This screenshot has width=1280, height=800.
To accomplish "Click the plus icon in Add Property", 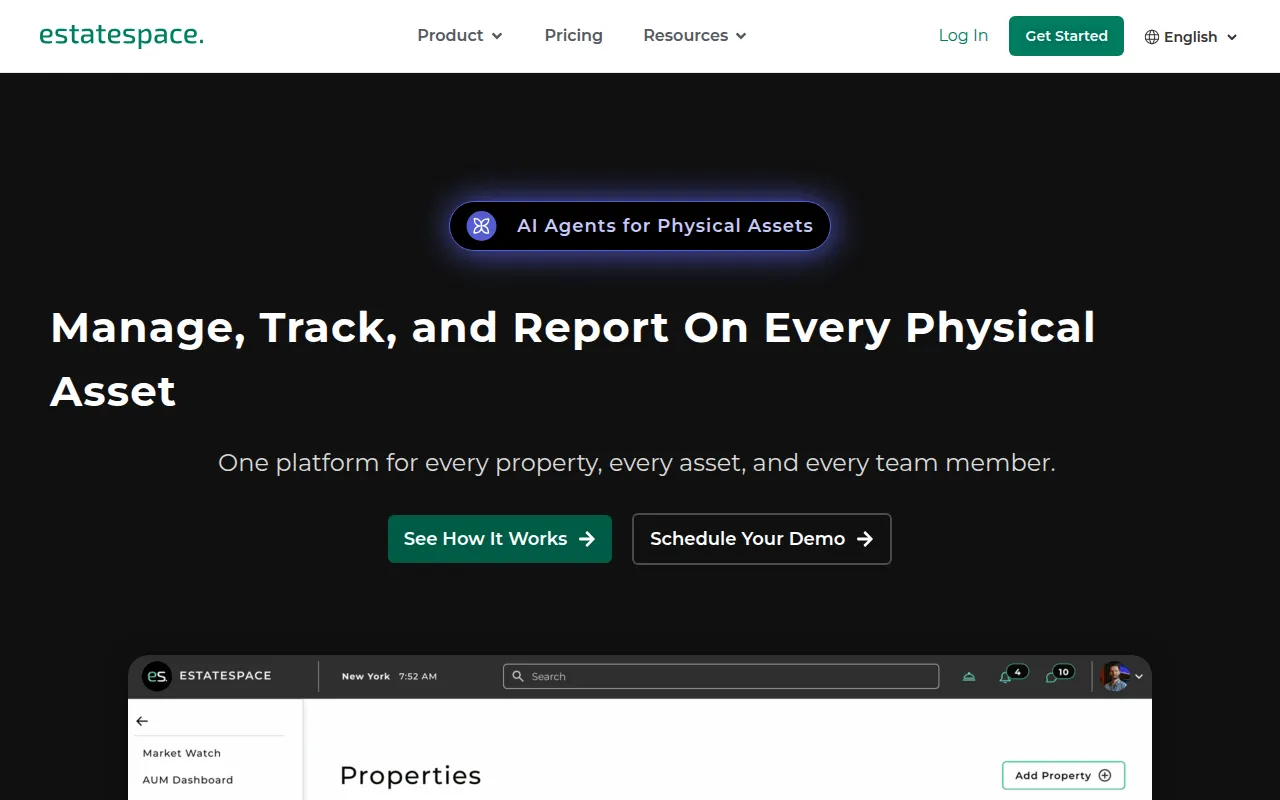I will [1105, 776].
